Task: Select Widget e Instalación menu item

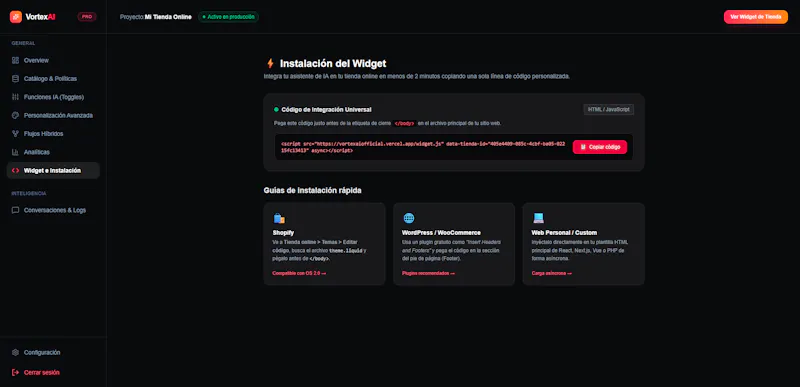Action: (x=53, y=170)
